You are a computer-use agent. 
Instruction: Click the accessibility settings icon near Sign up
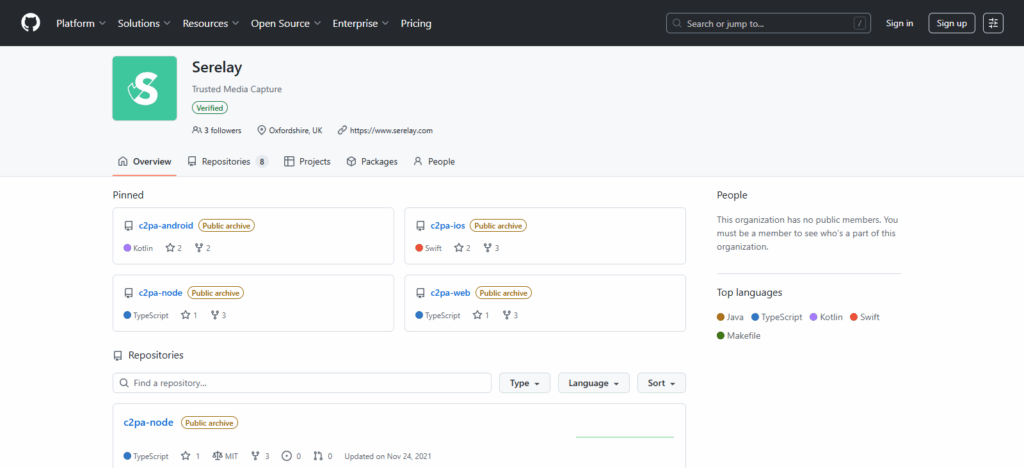pos(993,23)
